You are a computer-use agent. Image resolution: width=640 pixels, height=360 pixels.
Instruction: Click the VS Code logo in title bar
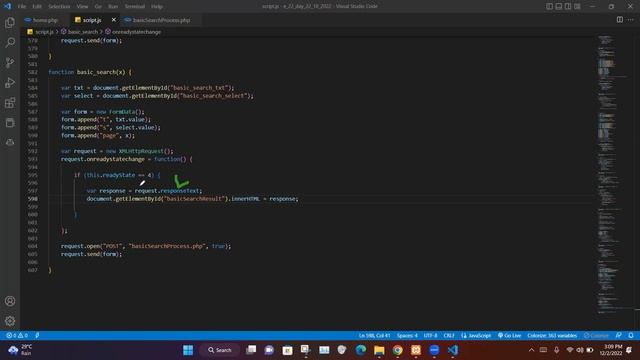[7, 6]
